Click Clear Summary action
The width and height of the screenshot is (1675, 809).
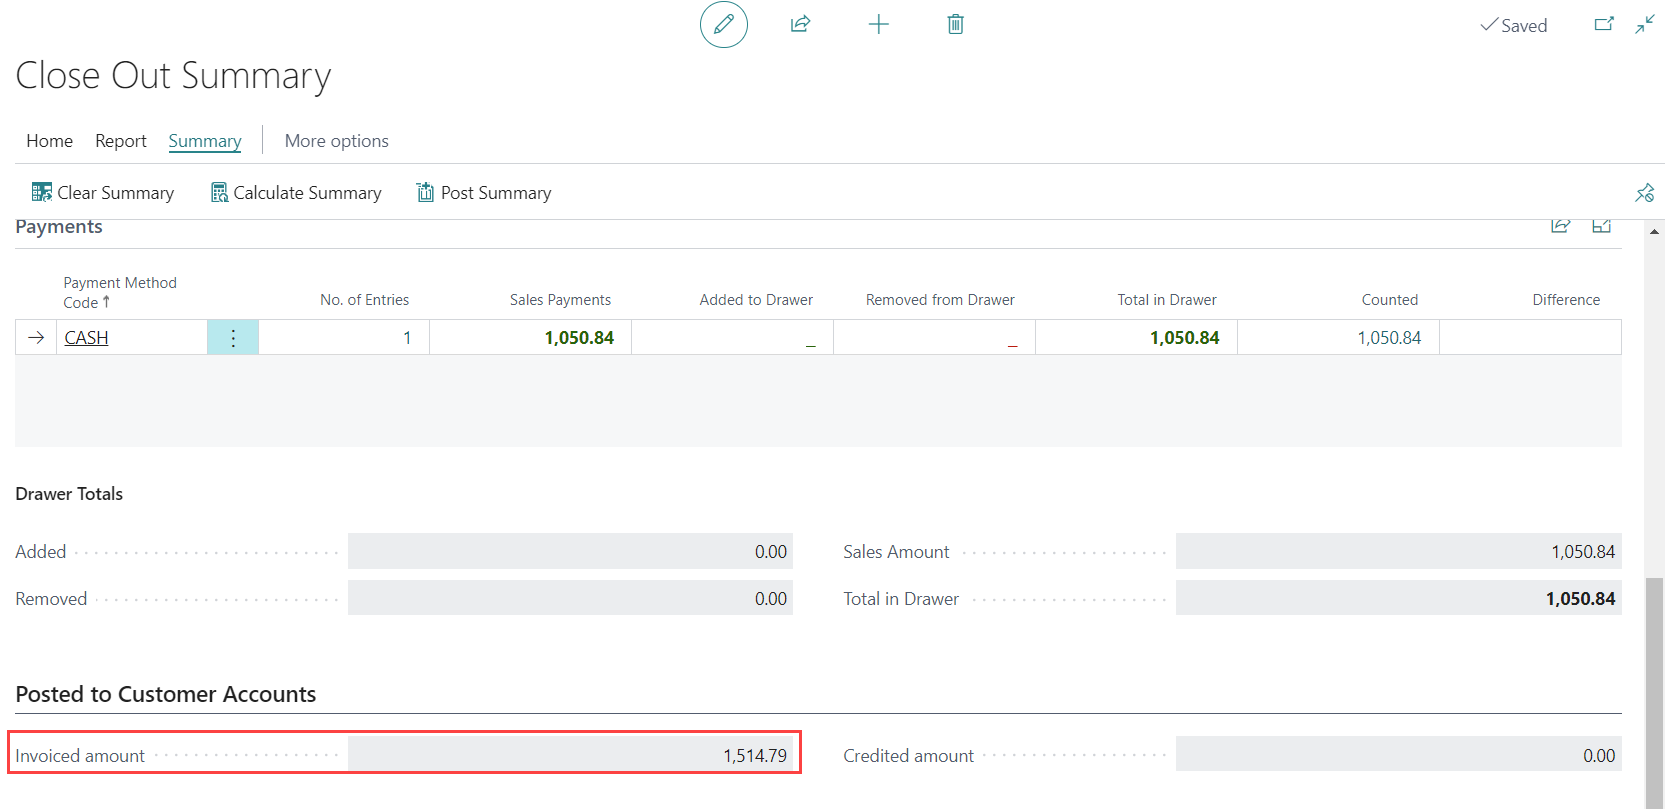[x=103, y=193]
